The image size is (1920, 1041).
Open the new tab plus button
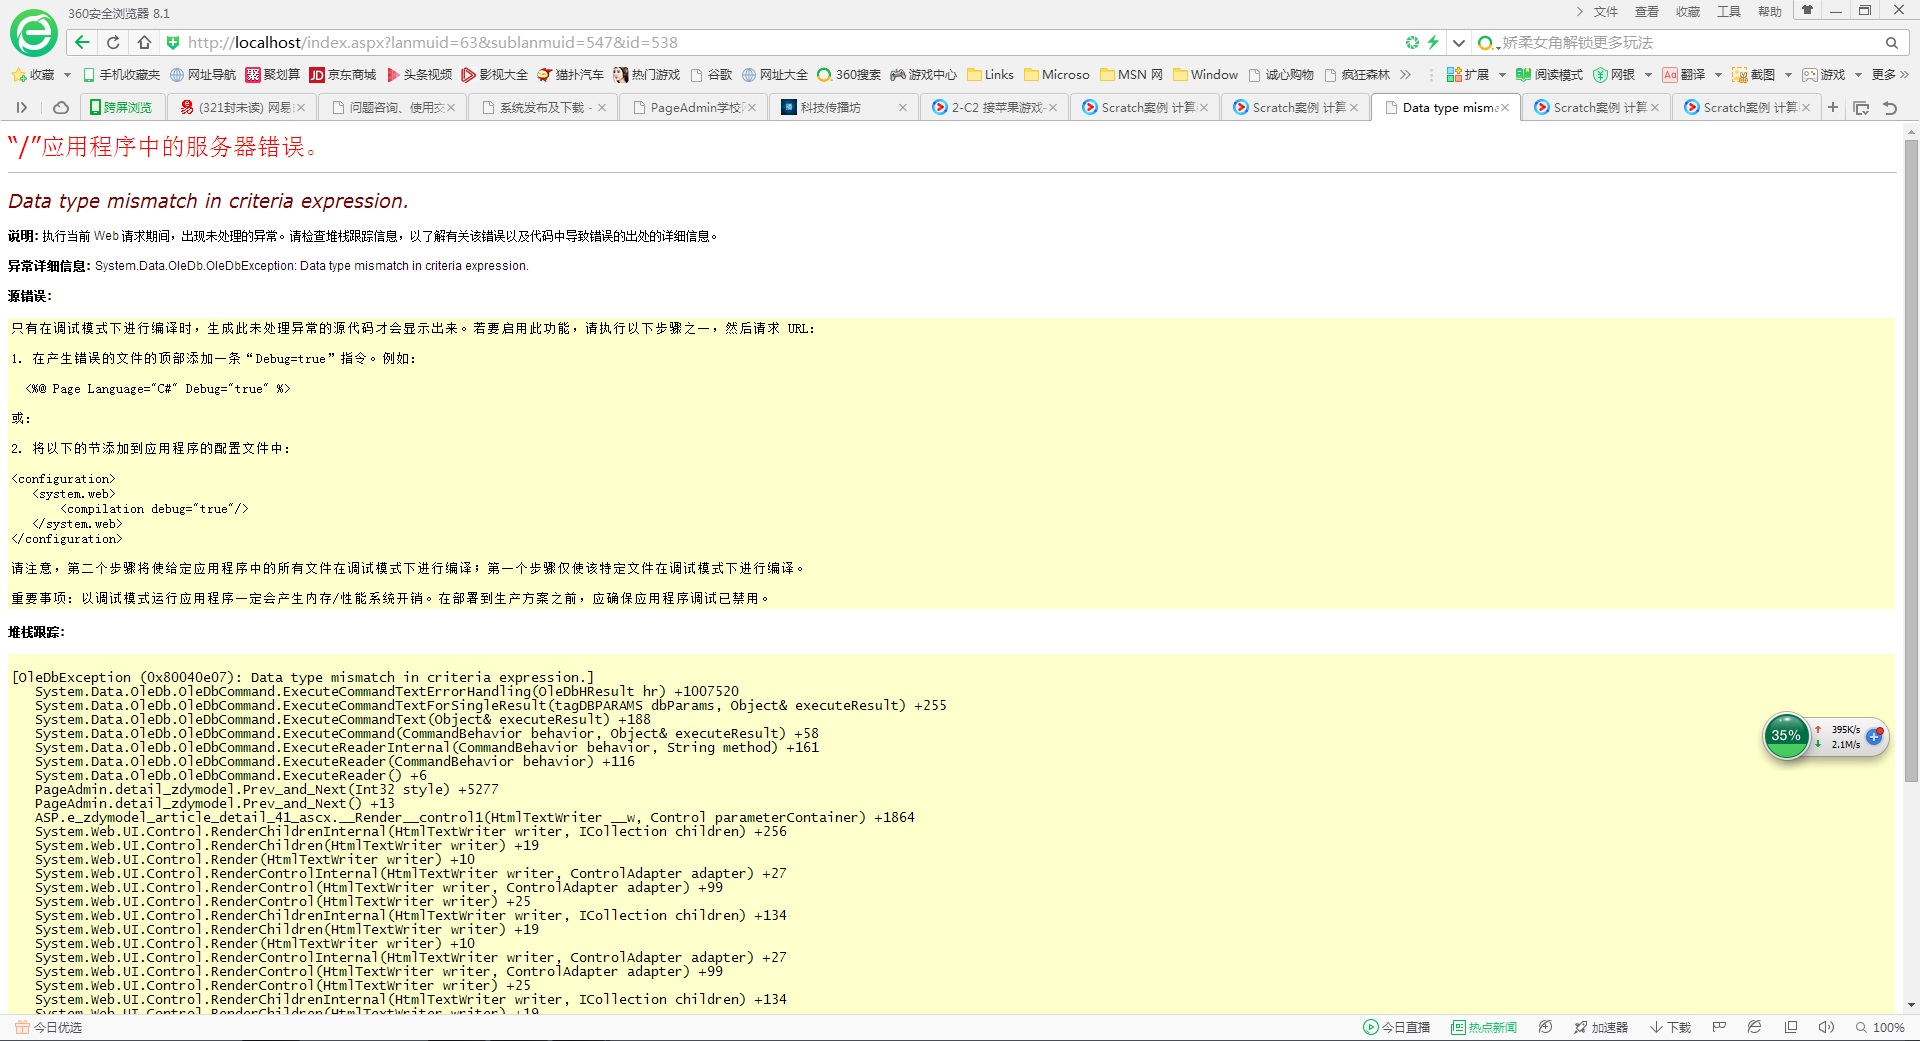click(x=1833, y=107)
